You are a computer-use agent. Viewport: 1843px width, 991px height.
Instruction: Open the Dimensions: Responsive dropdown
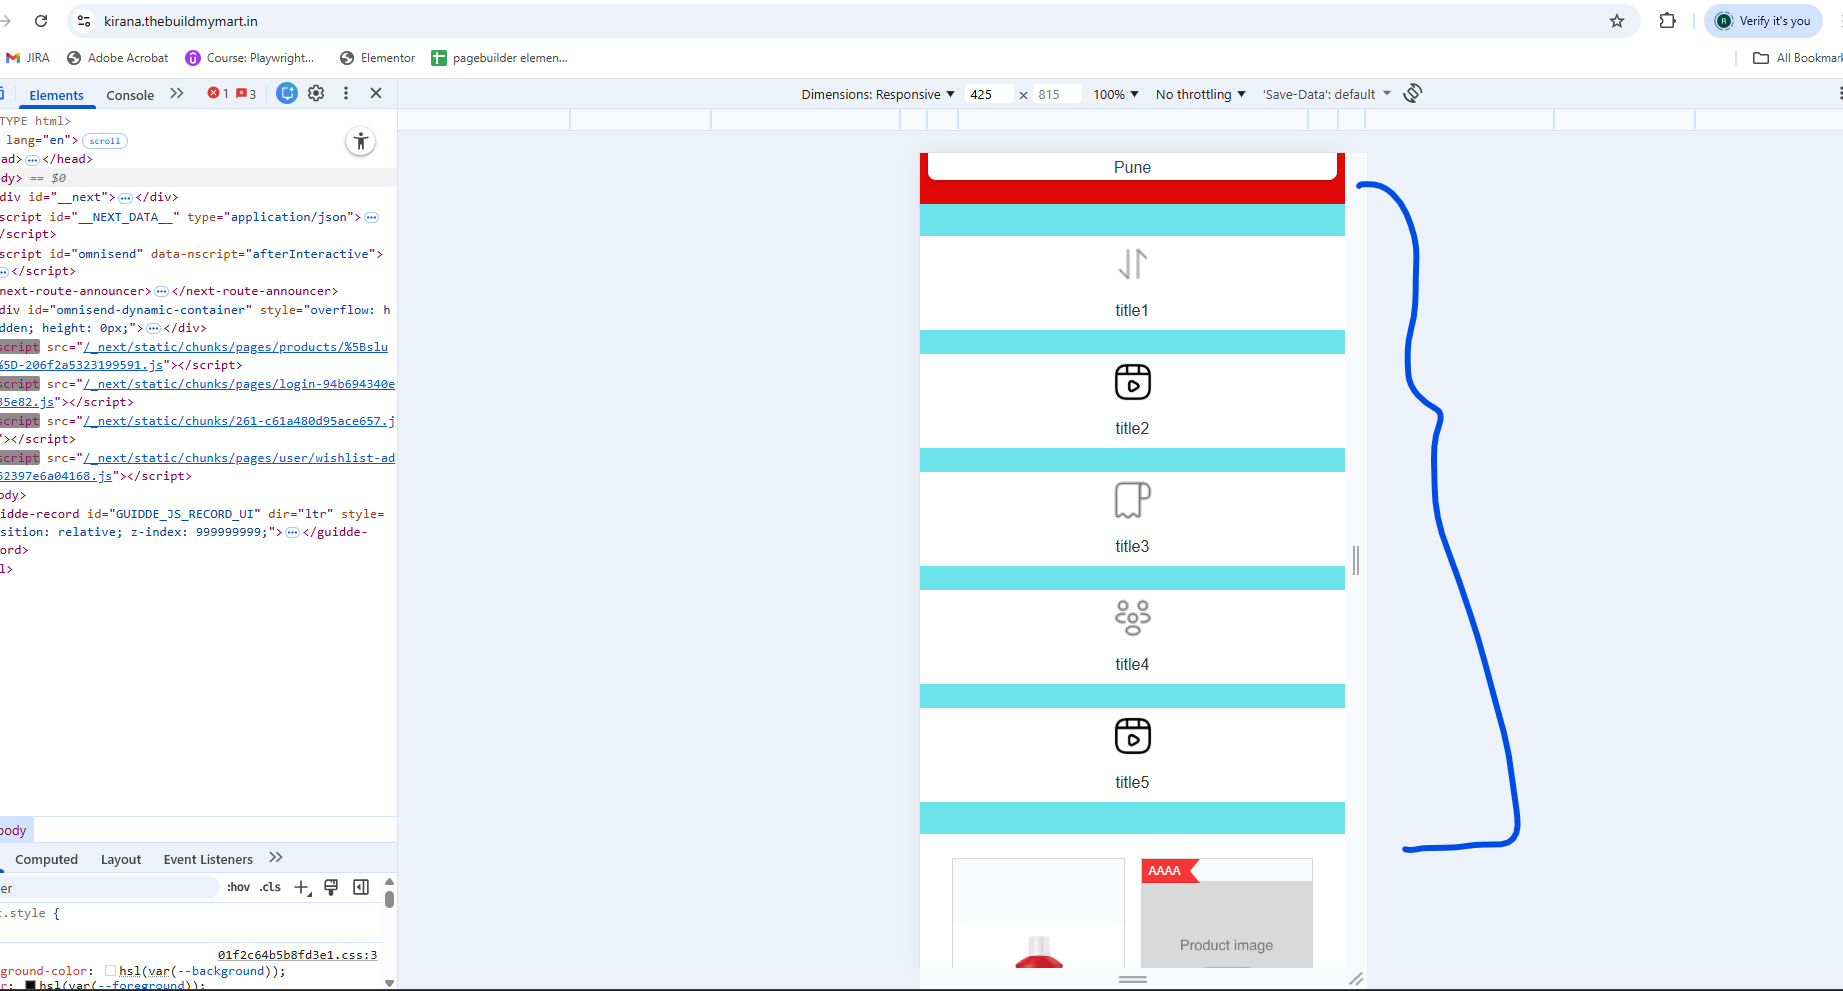click(878, 95)
